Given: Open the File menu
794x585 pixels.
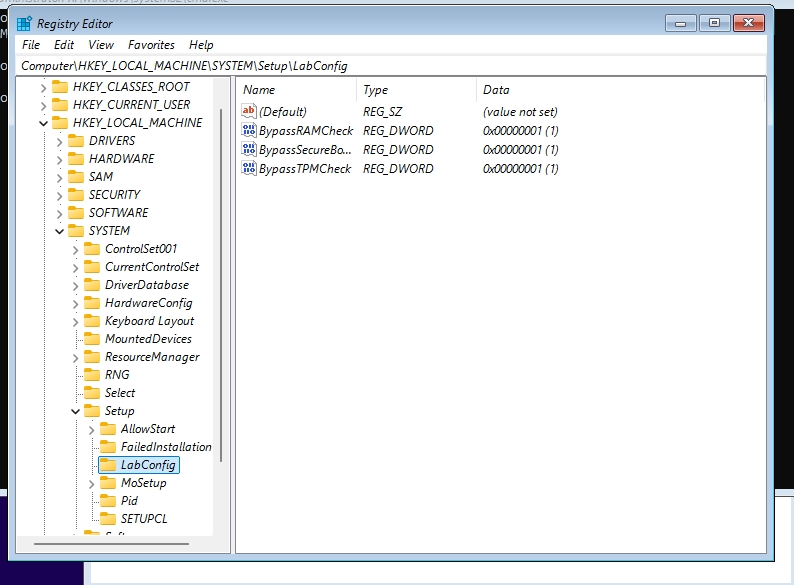Looking at the screenshot, I should coord(31,45).
